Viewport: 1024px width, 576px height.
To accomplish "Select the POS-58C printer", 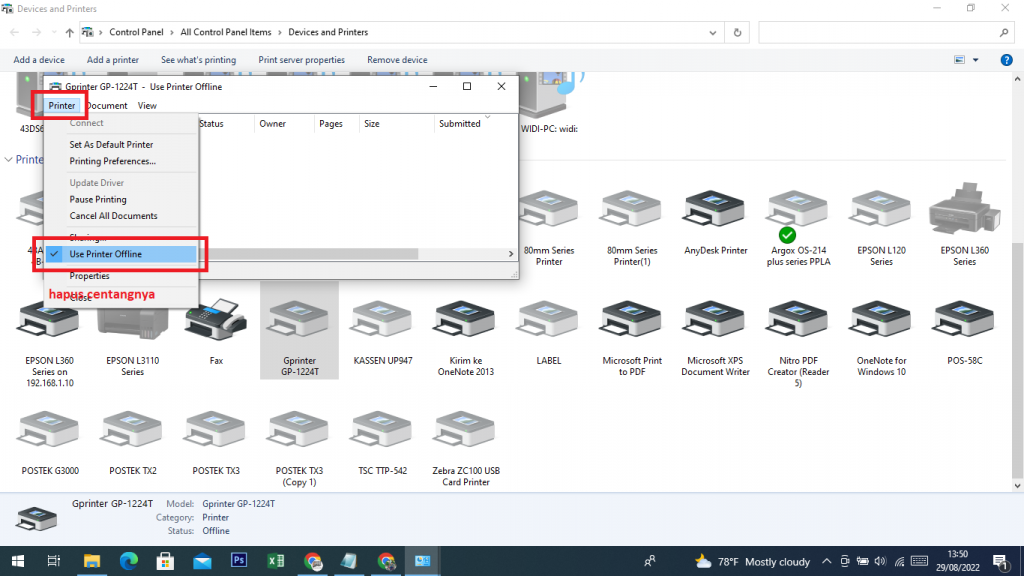I will tap(964, 332).
